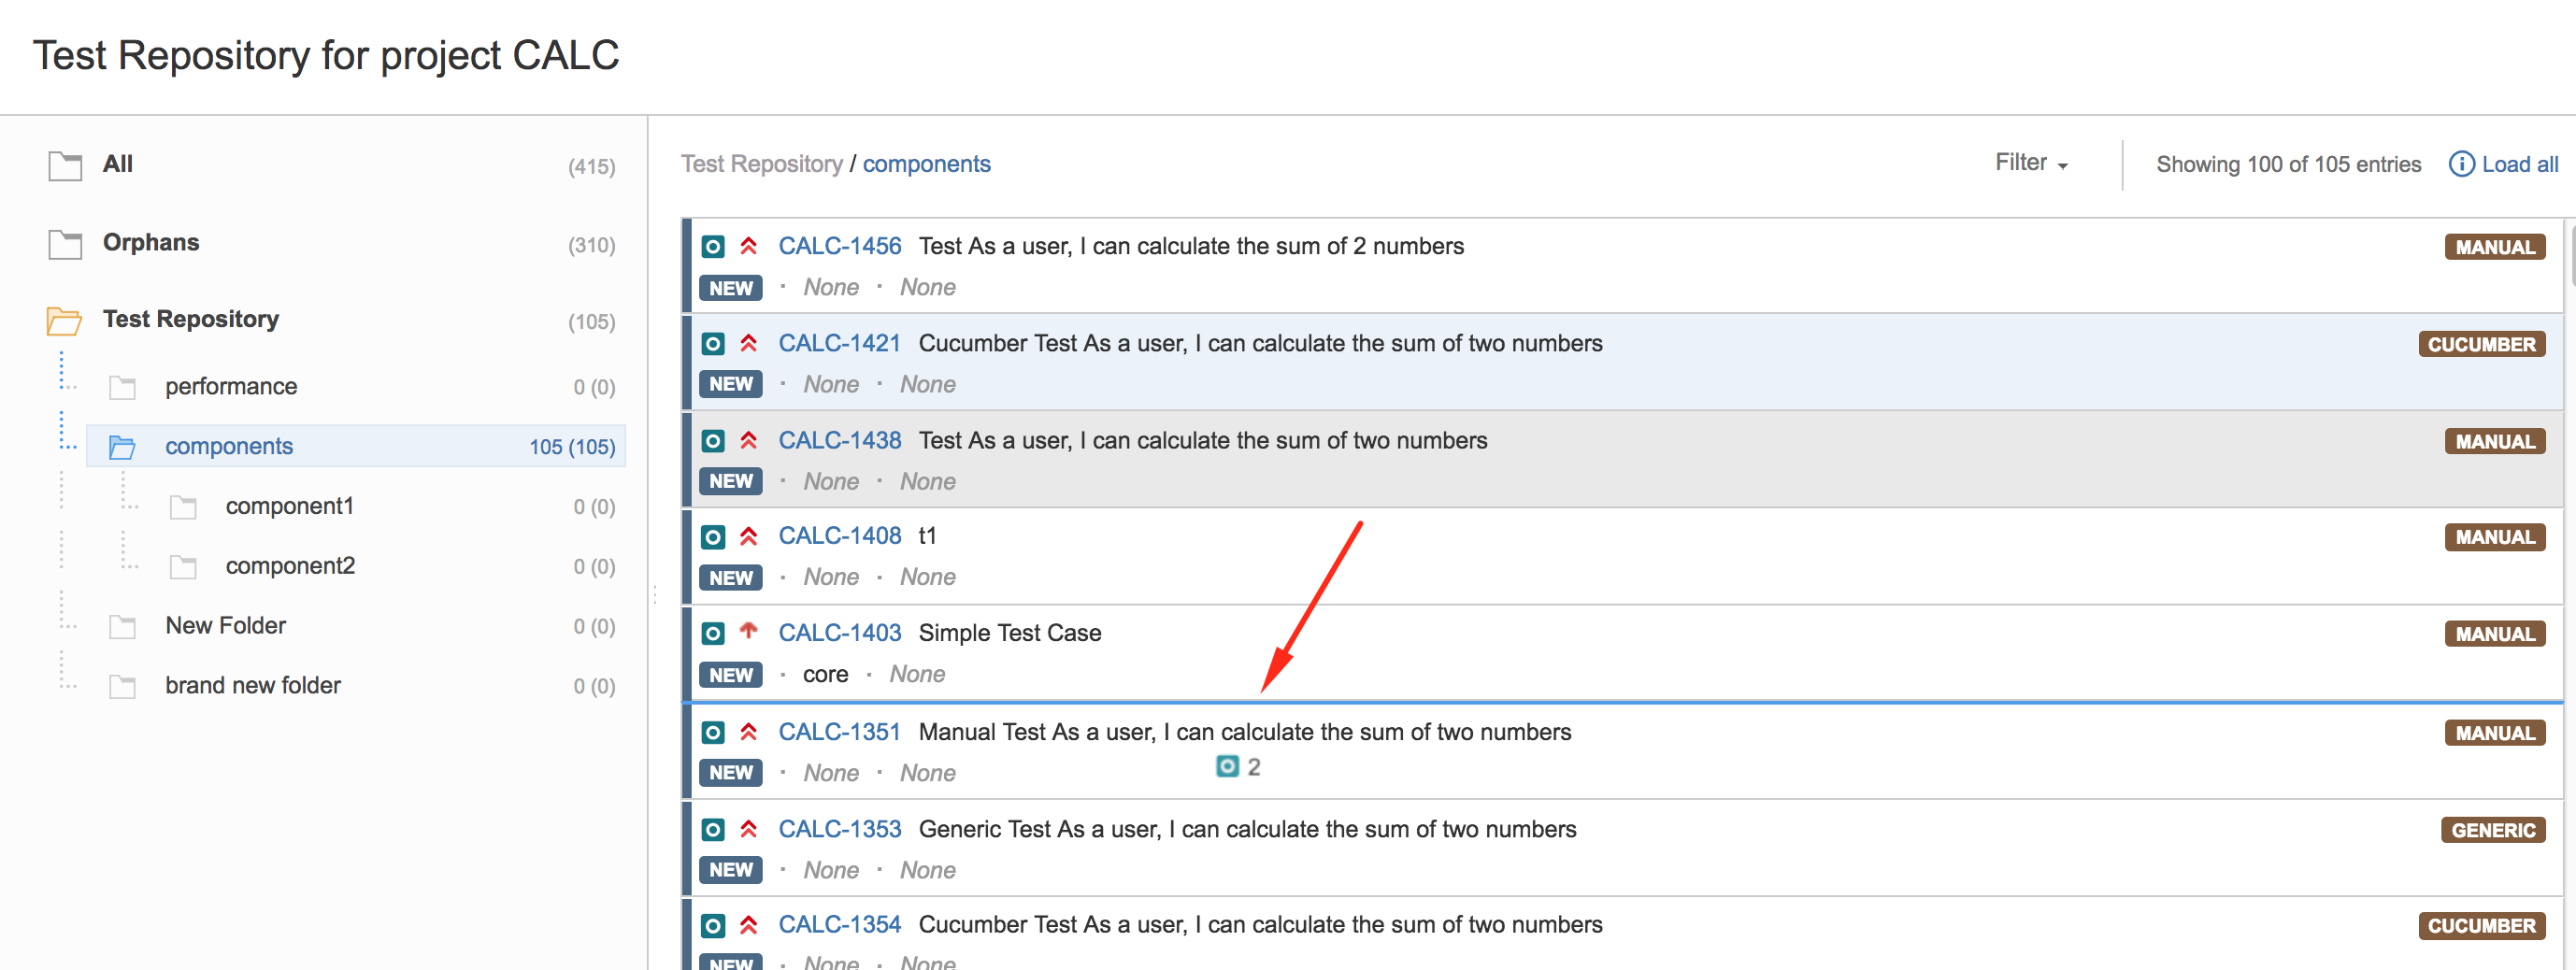Screen dimensions: 2576x970
Task: Click the info icon beside Load all
Action: coord(2461,164)
